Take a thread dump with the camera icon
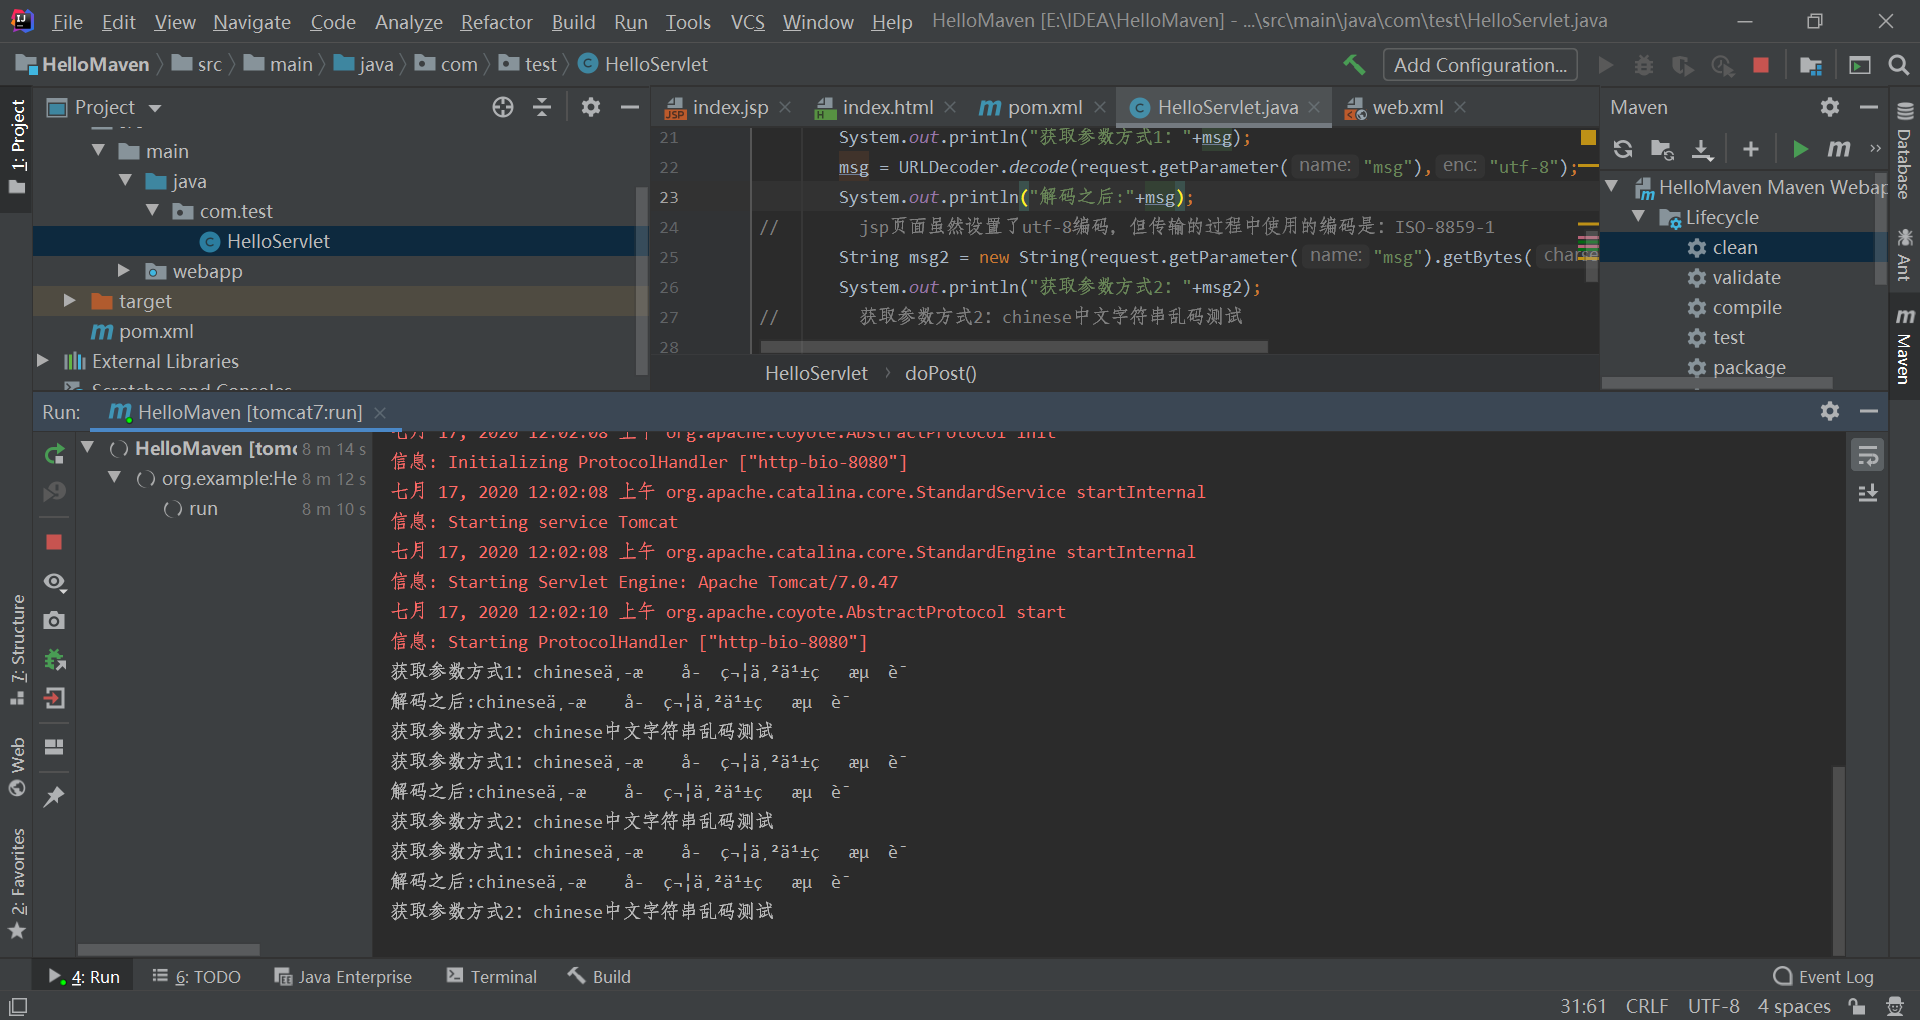 54,620
